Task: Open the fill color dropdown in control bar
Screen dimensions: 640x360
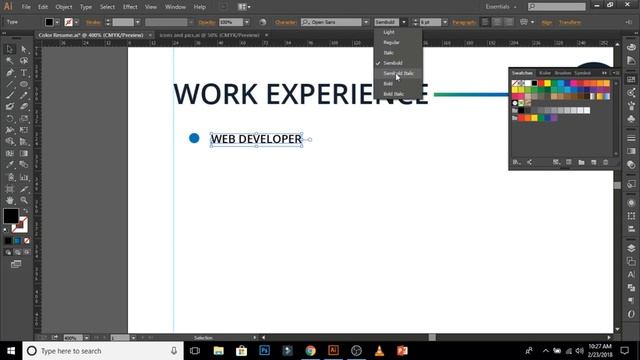Action: coord(57,22)
